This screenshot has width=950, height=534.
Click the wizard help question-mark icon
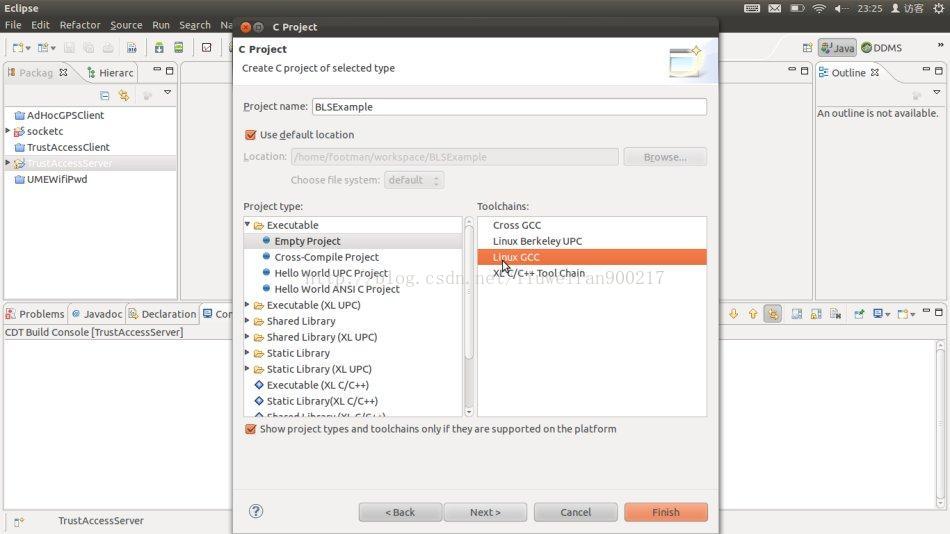click(256, 511)
